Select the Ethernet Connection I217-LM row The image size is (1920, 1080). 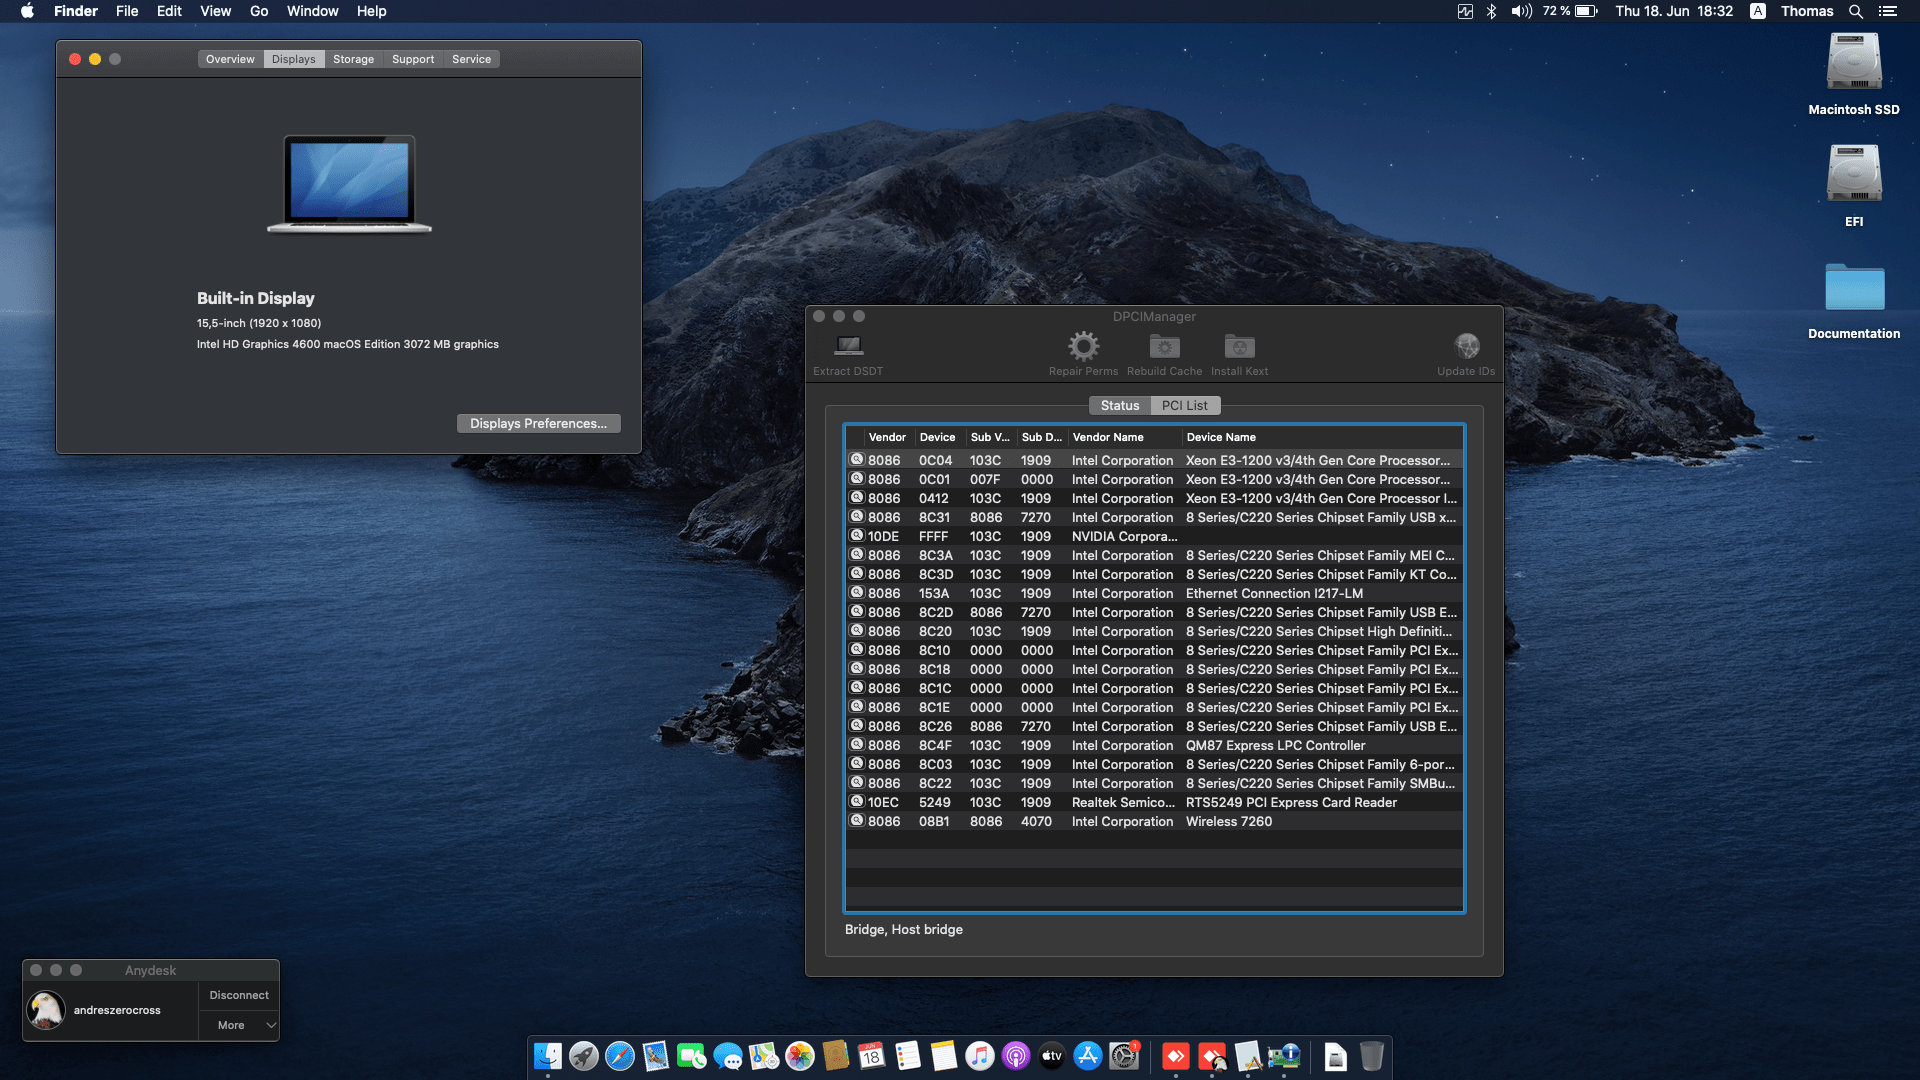click(1154, 593)
